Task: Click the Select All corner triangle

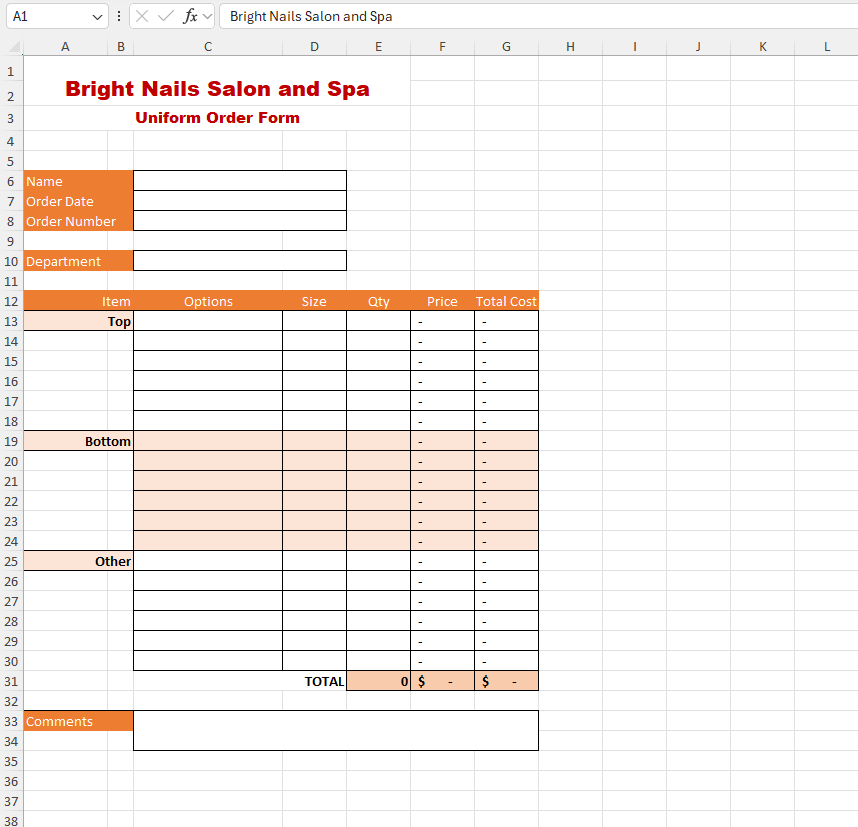Action: [15, 47]
